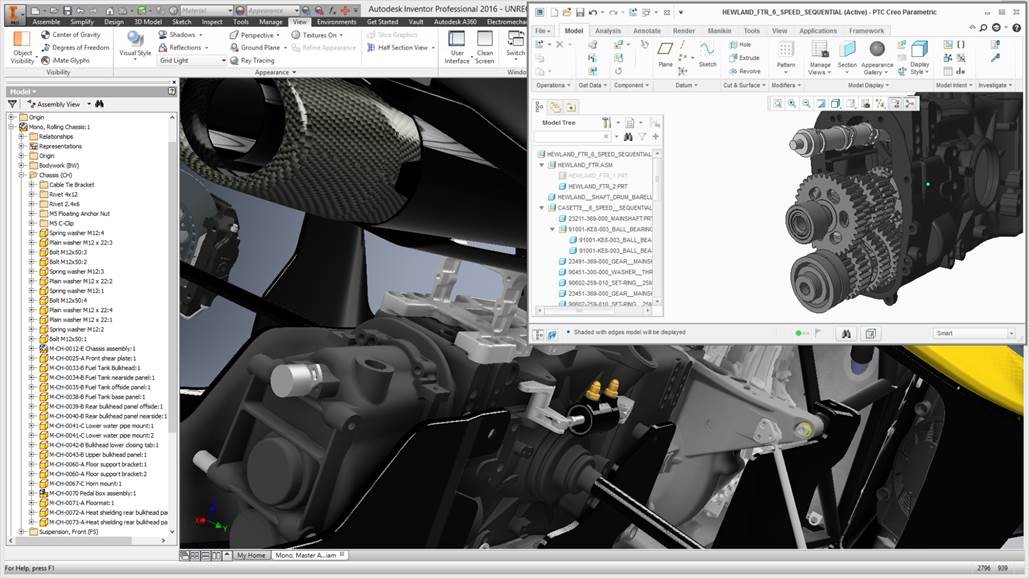Open the Textures On dropdown
The height and width of the screenshot is (578, 1029).
(x=318, y=35)
